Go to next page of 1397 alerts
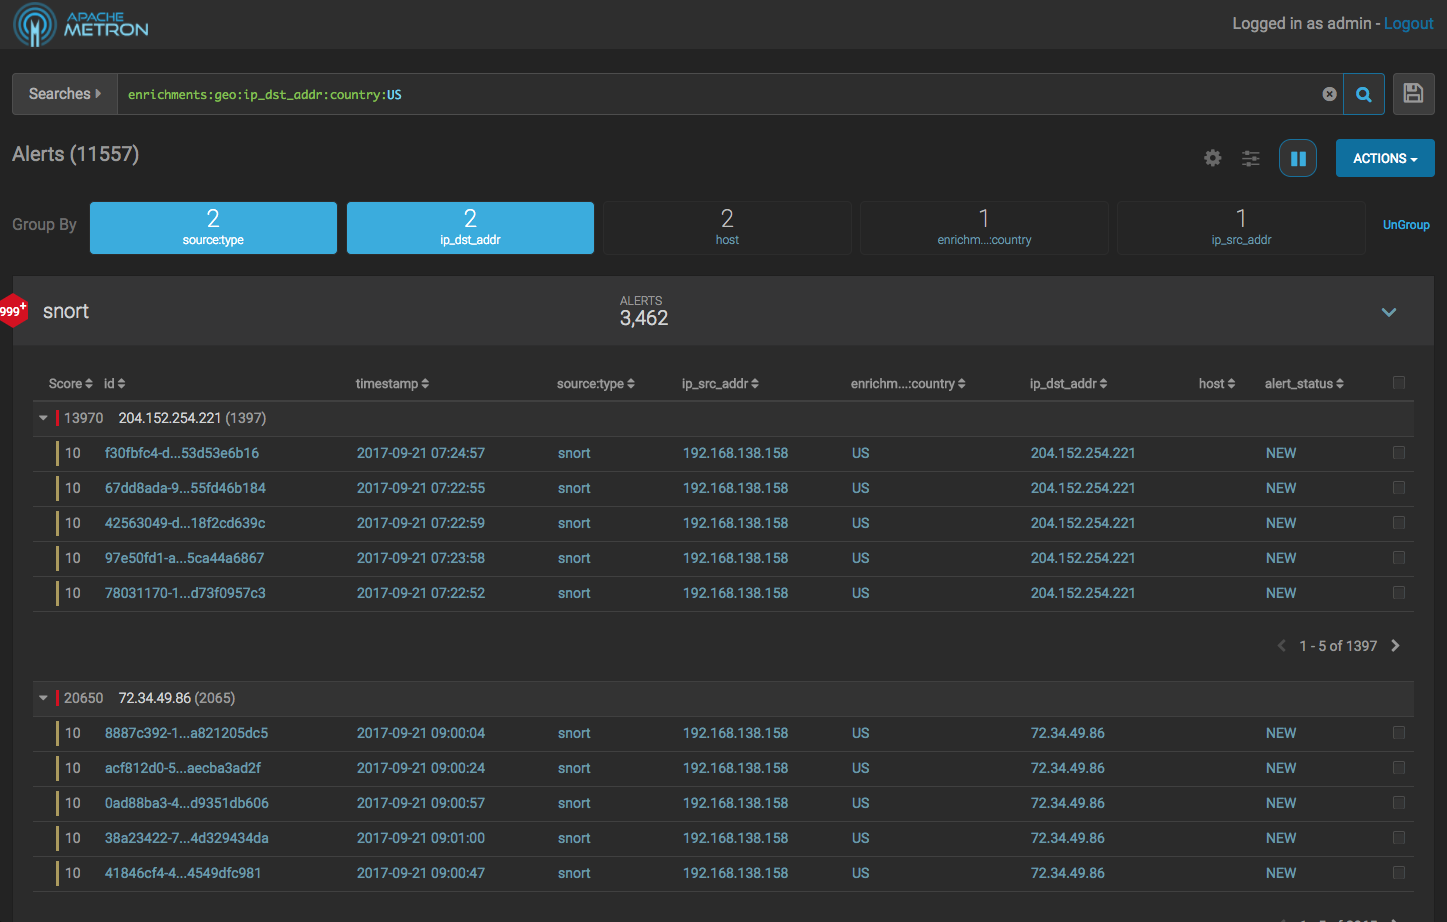This screenshot has width=1447, height=922. coord(1395,646)
